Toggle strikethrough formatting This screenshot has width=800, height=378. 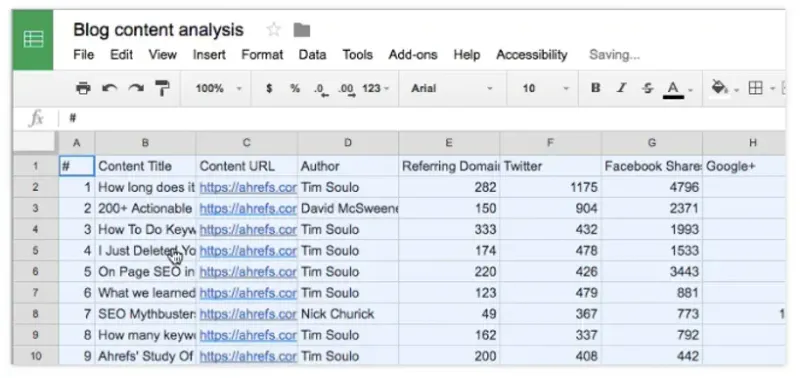(647, 88)
